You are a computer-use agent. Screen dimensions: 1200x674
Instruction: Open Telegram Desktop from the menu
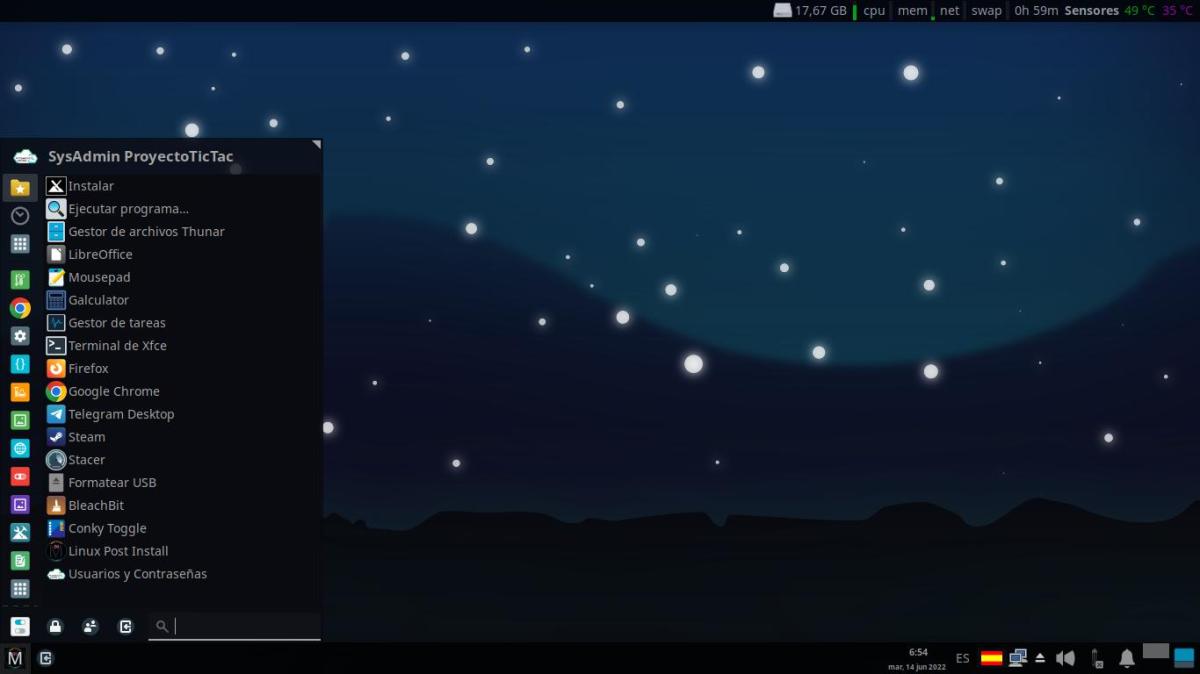click(x=120, y=414)
